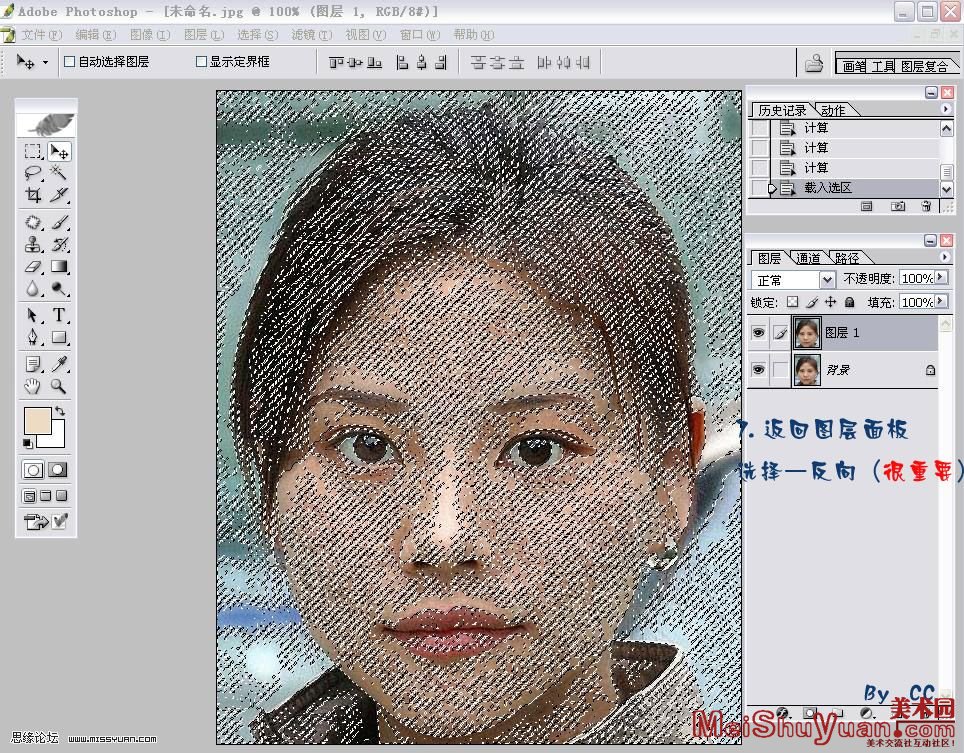Select the Eyedropper tool

[59, 364]
